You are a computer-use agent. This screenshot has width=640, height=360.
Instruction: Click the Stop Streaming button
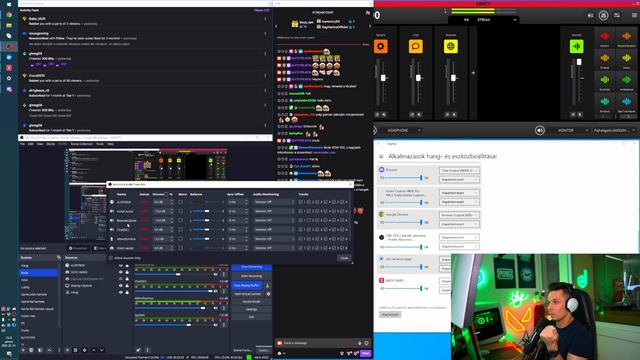251,267
